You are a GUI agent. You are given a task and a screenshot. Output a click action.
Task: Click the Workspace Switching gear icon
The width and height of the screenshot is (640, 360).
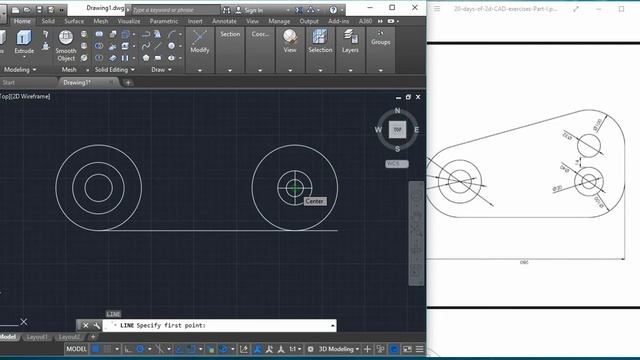pyautogui.click(x=311, y=349)
